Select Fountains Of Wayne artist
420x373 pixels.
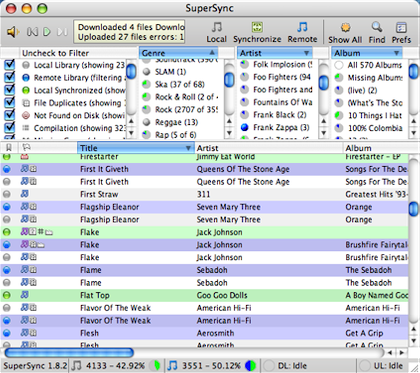coord(282,102)
